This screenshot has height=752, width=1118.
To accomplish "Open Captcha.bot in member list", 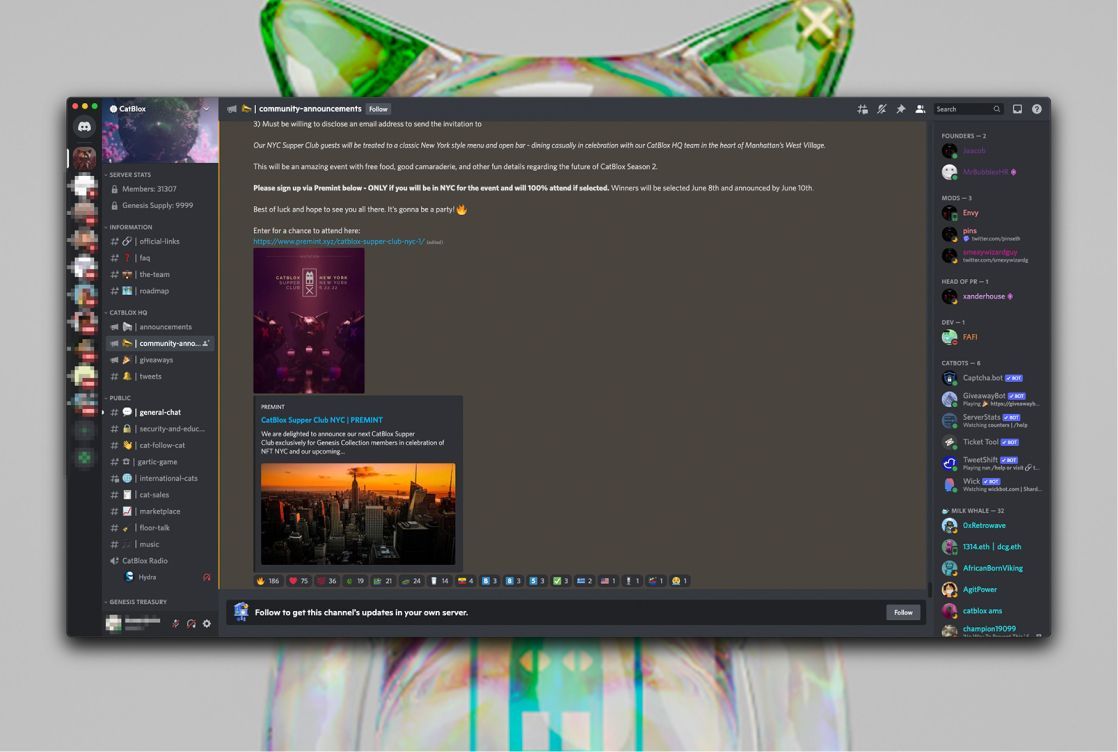I will [x=991, y=378].
